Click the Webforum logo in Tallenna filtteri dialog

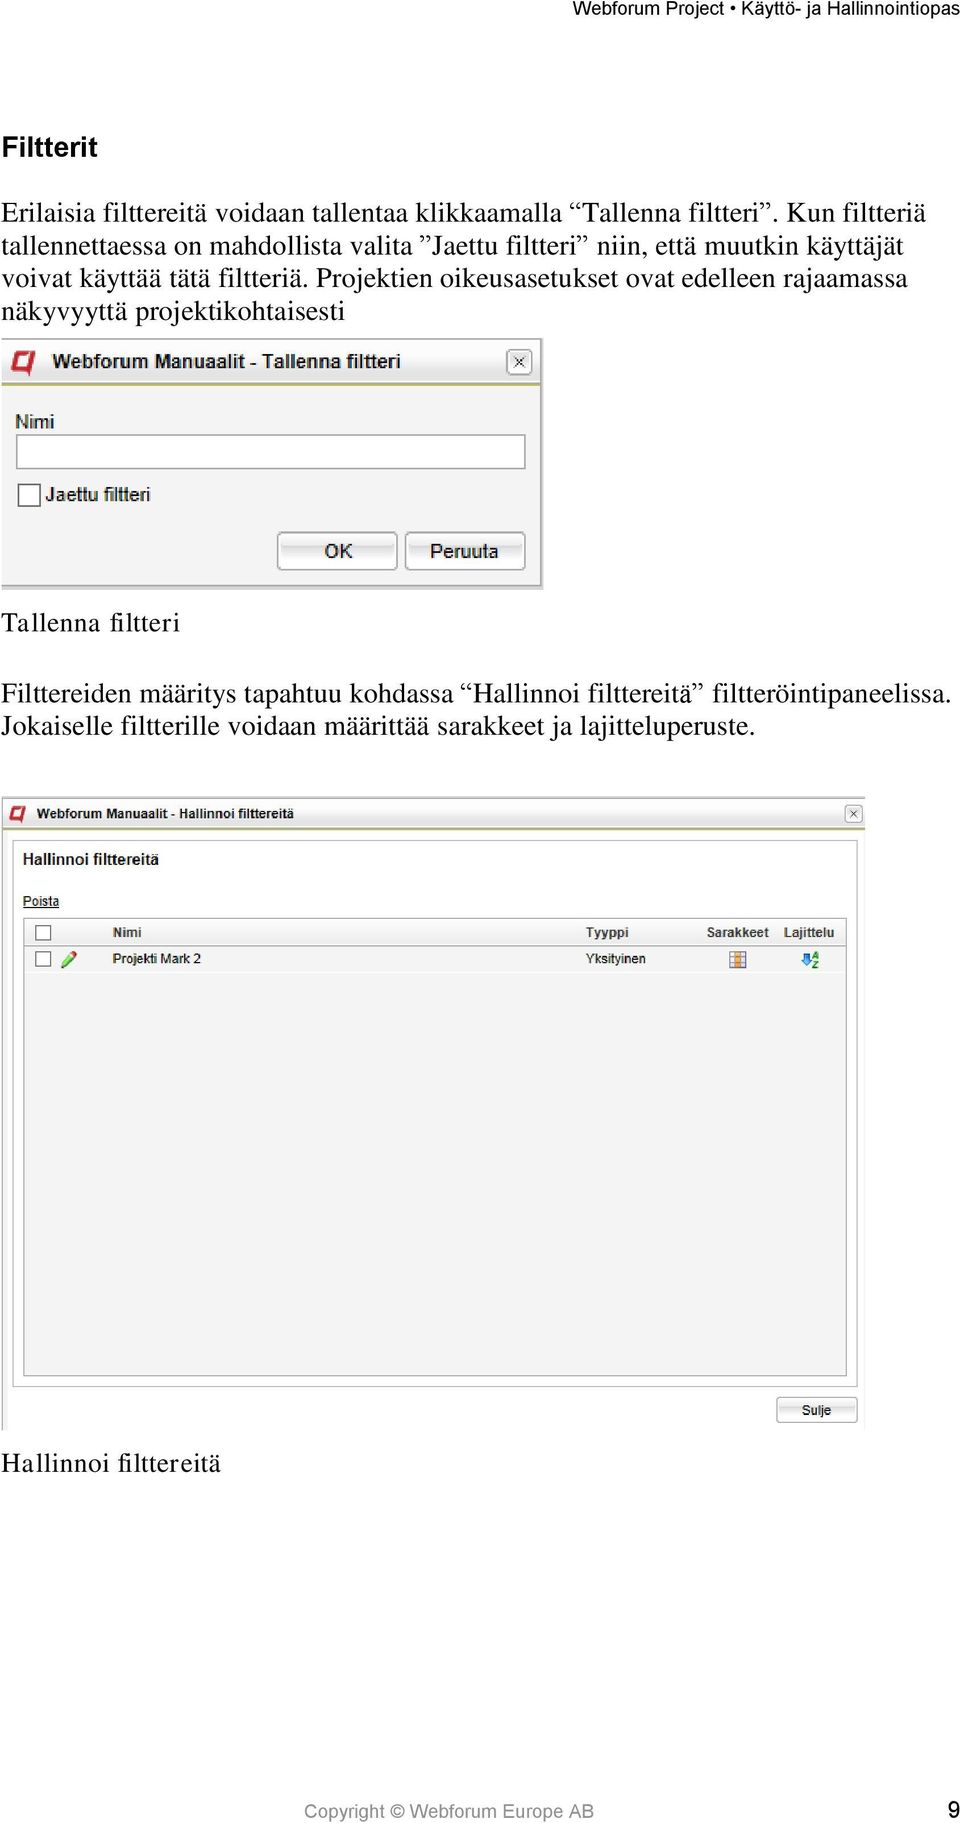(24, 362)
